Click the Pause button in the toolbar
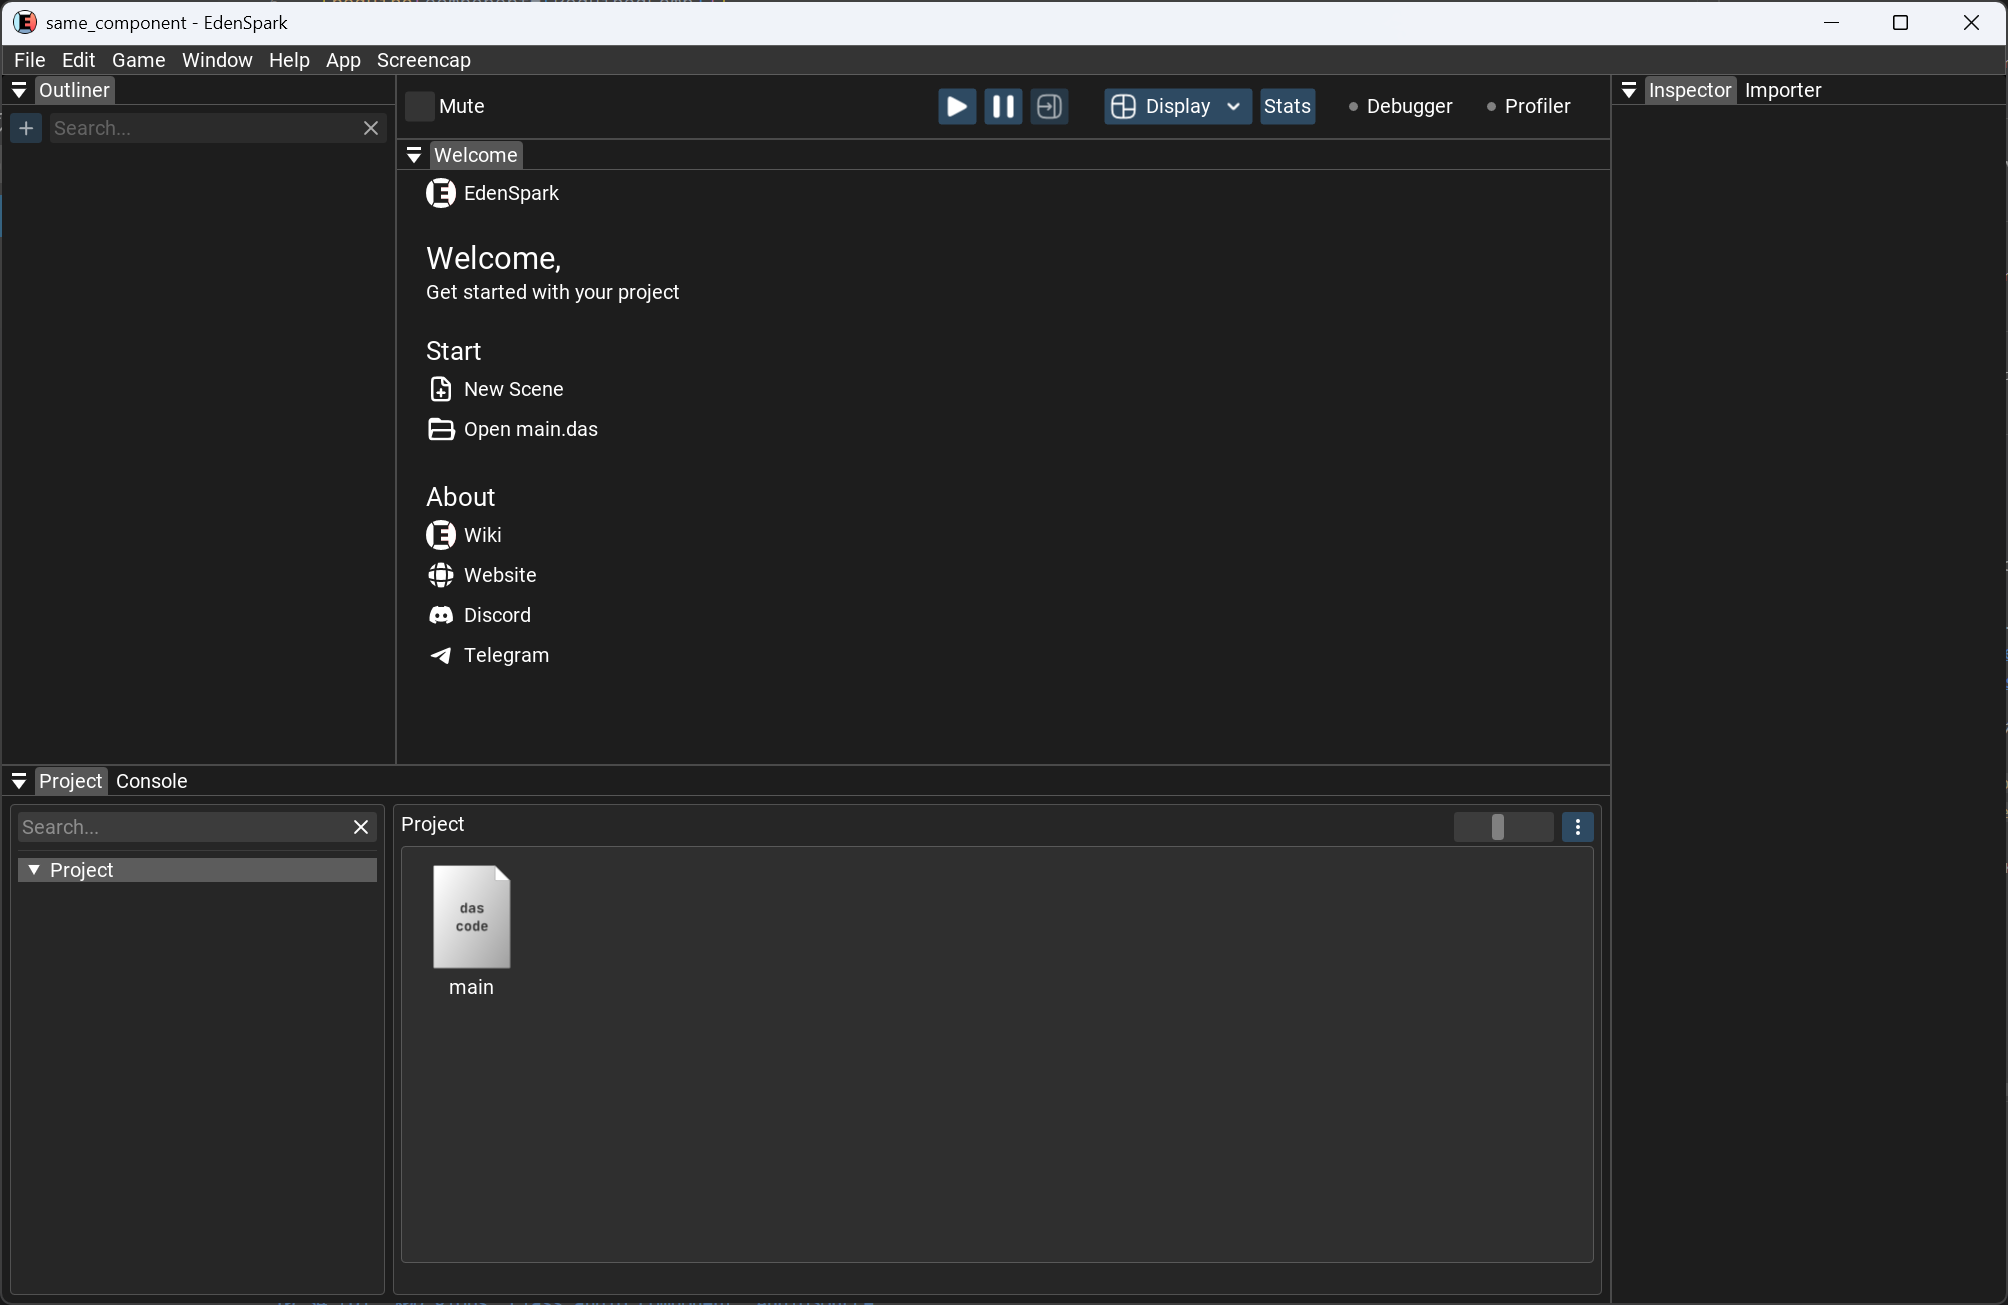The width and height of the screenshot is (2008, 1305). tap(1003, 106)
